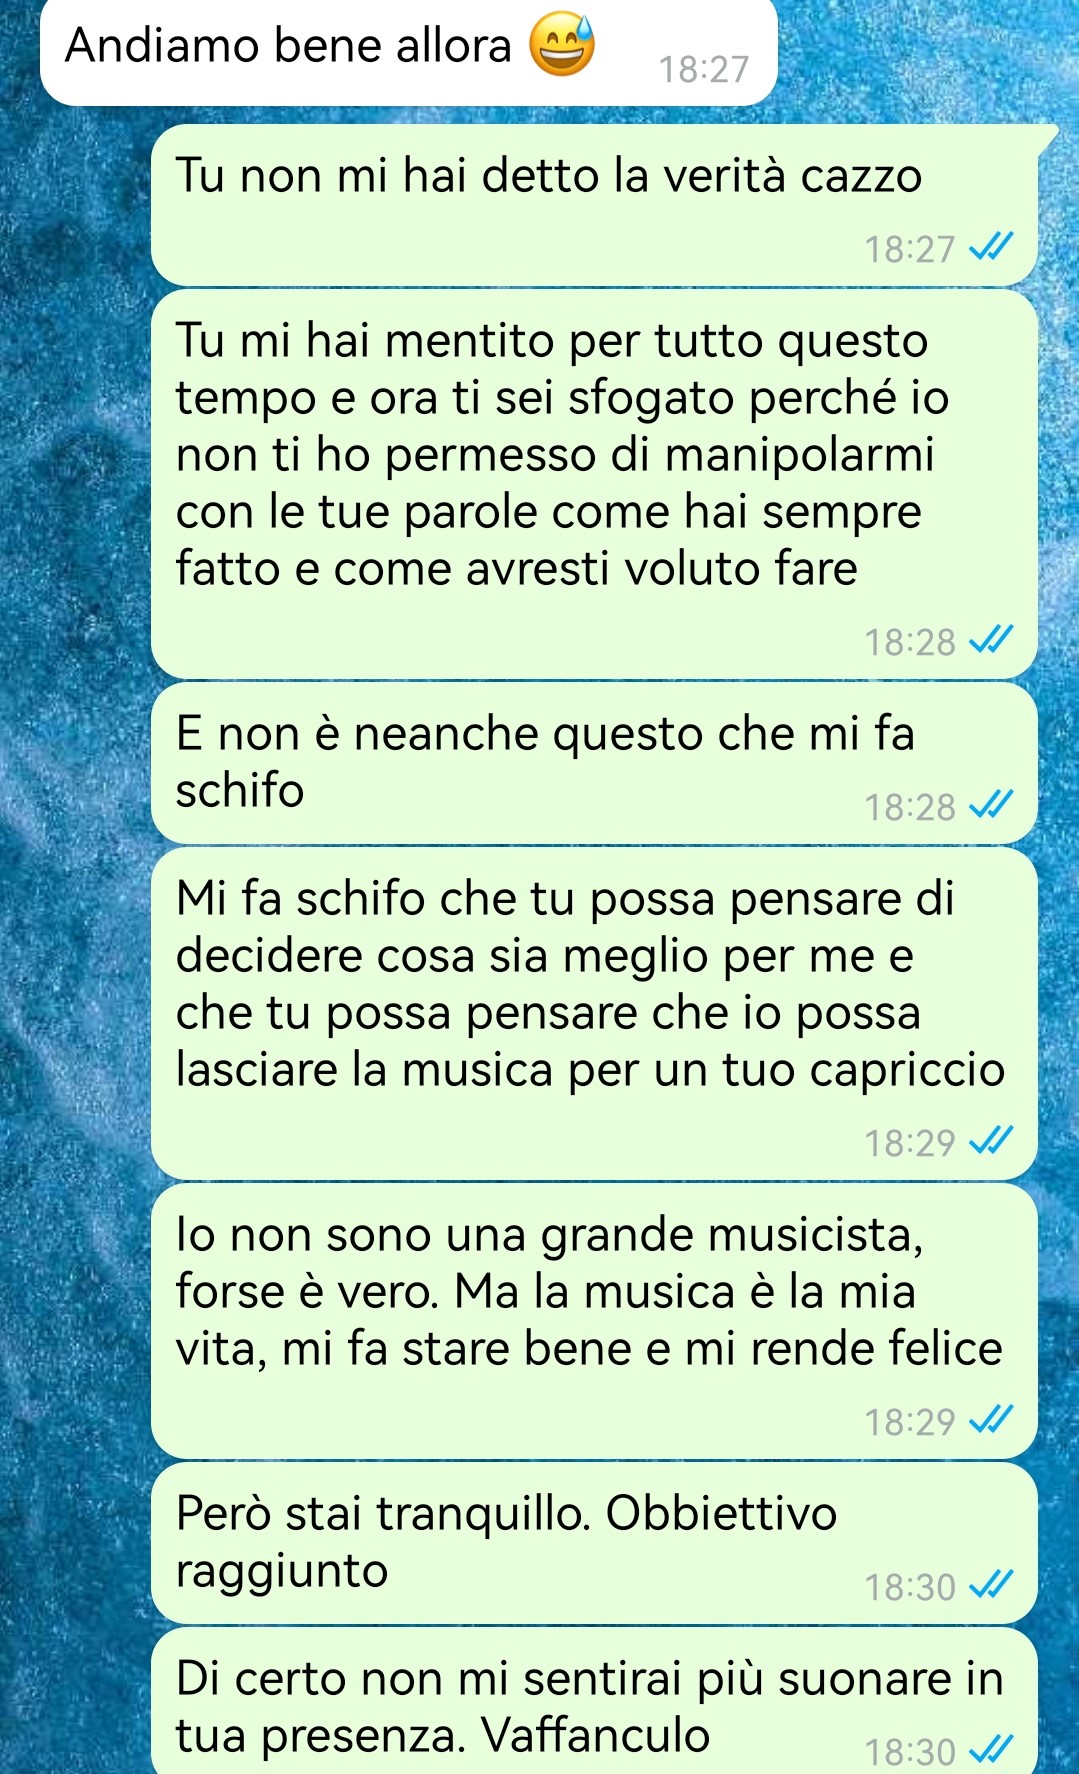The width and height of the screenshot is (1079, 1774).
Task: Tap the 18:27 timestamp of received message
Action: click(x=704, y=69)
